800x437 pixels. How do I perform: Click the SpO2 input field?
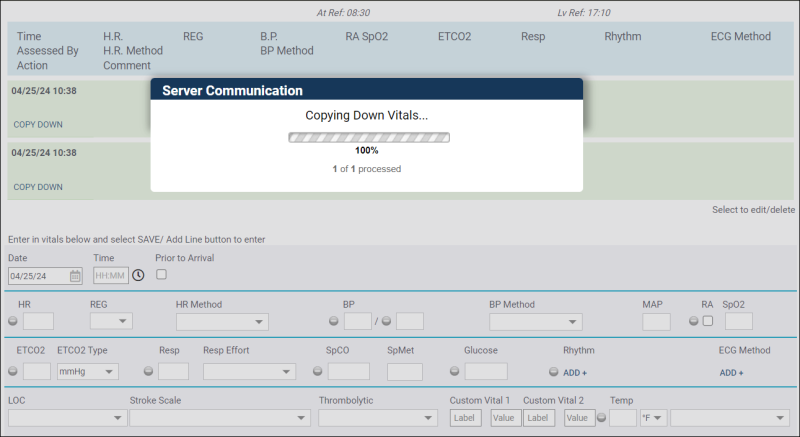739,321
